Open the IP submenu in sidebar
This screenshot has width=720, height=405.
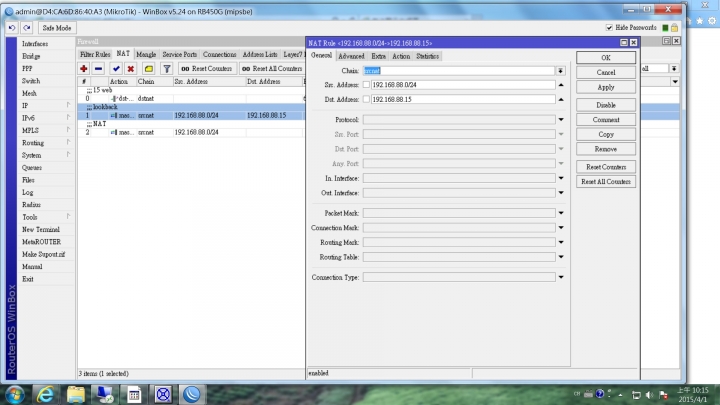[46, 106]
